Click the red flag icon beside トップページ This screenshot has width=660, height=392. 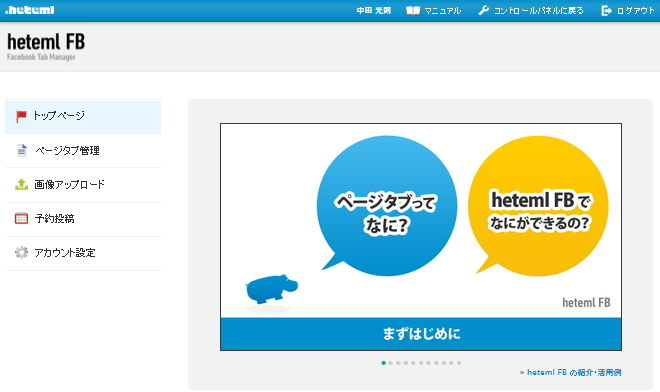(21, 116)
